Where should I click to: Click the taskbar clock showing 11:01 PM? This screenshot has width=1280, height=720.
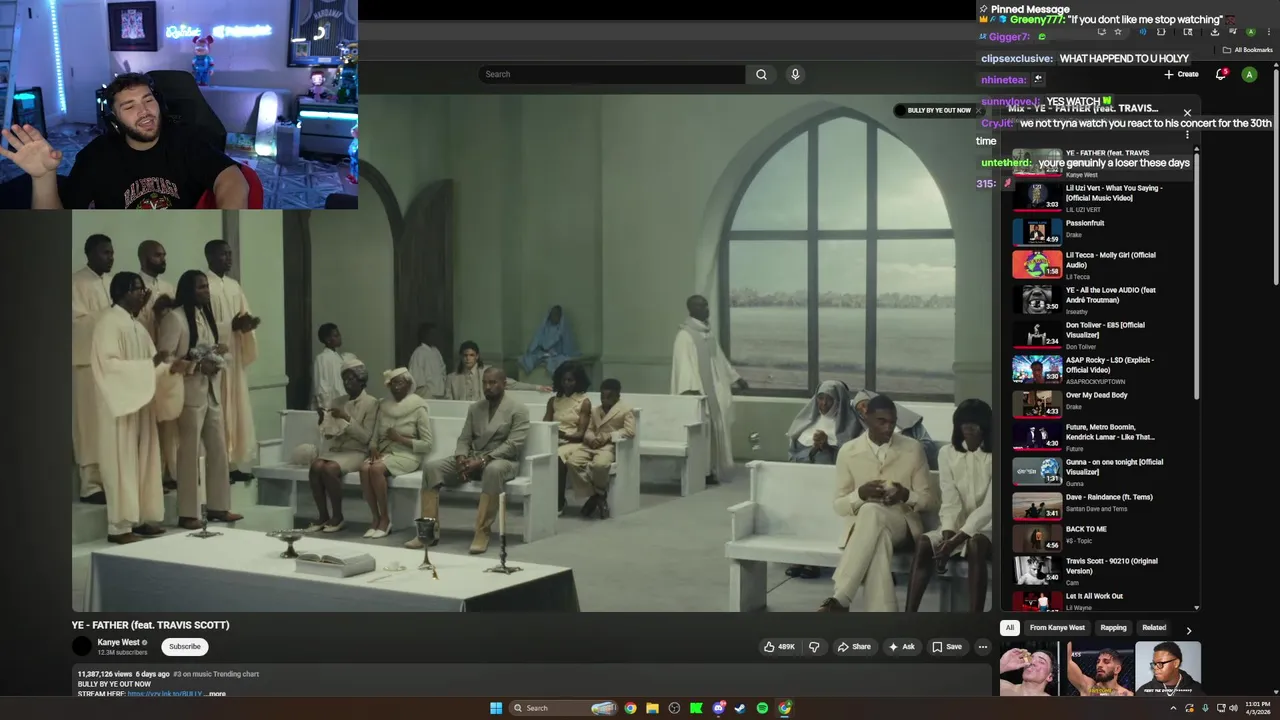[1258, 708]
